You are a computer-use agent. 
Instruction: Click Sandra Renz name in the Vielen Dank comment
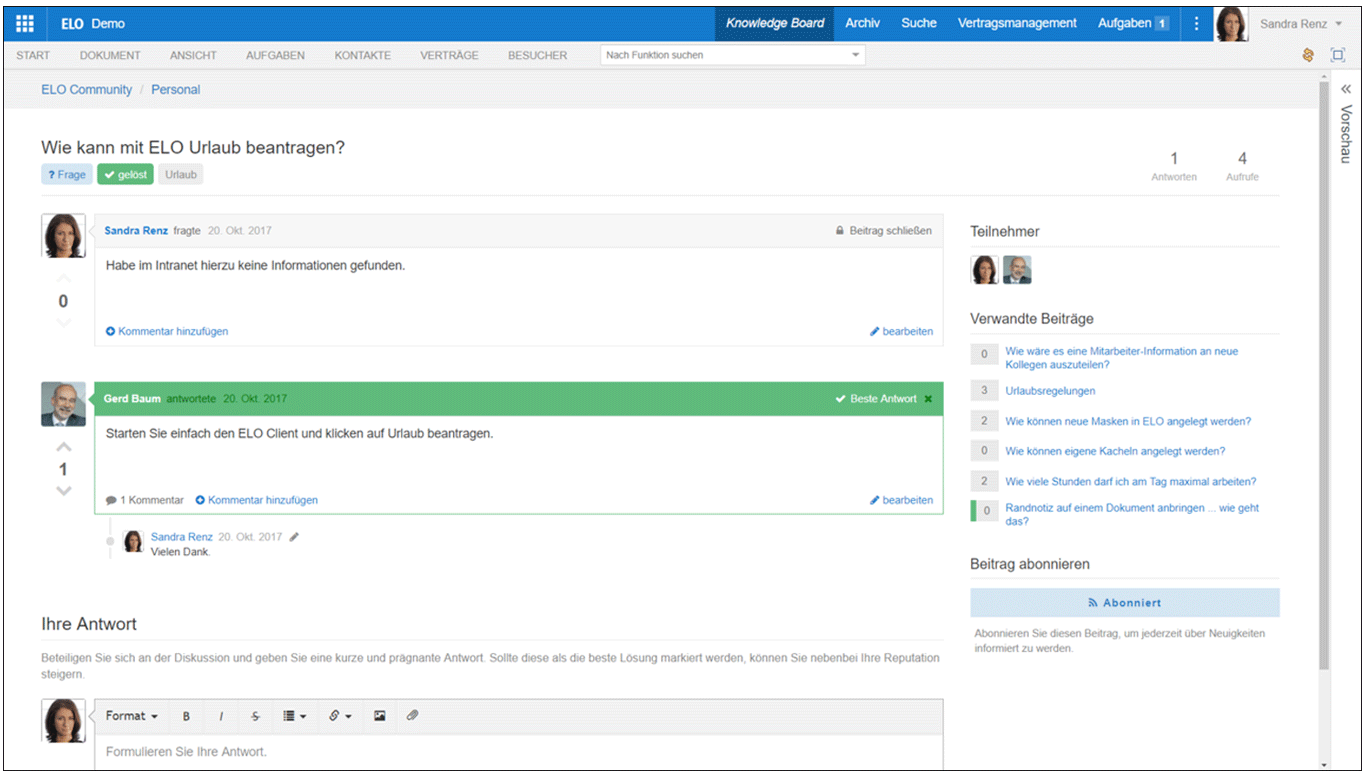coord(181,537)
